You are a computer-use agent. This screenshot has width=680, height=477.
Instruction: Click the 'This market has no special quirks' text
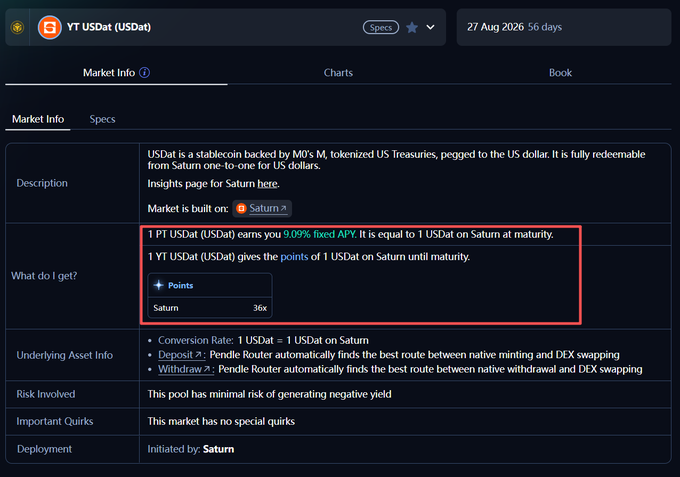[221, 421]
